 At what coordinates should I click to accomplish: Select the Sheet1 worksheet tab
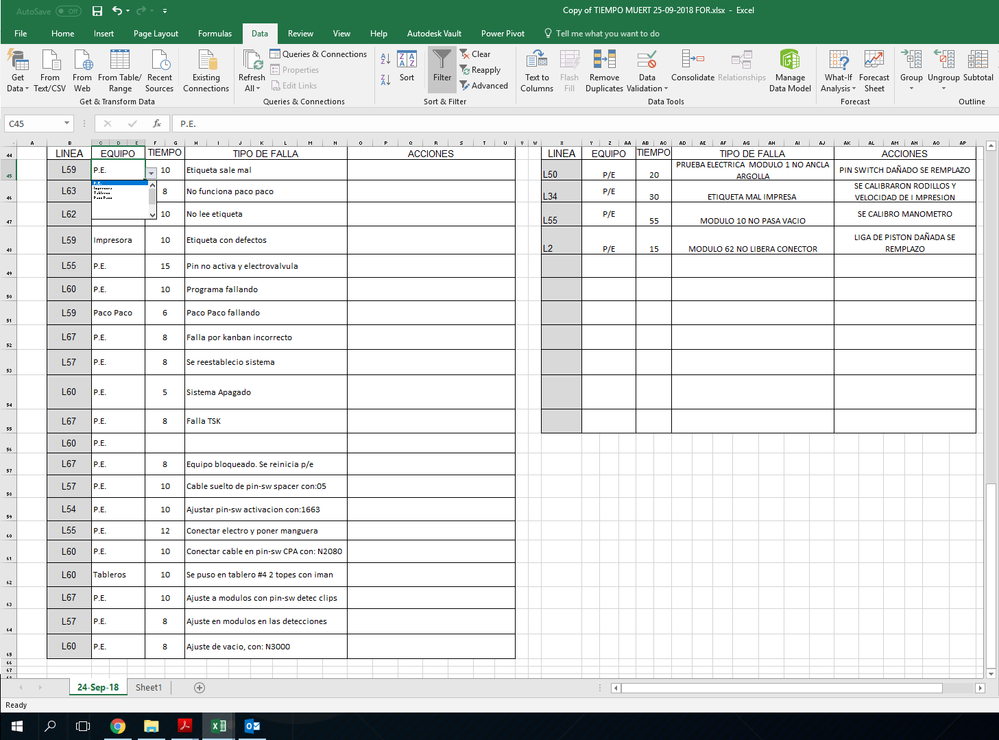148,688
